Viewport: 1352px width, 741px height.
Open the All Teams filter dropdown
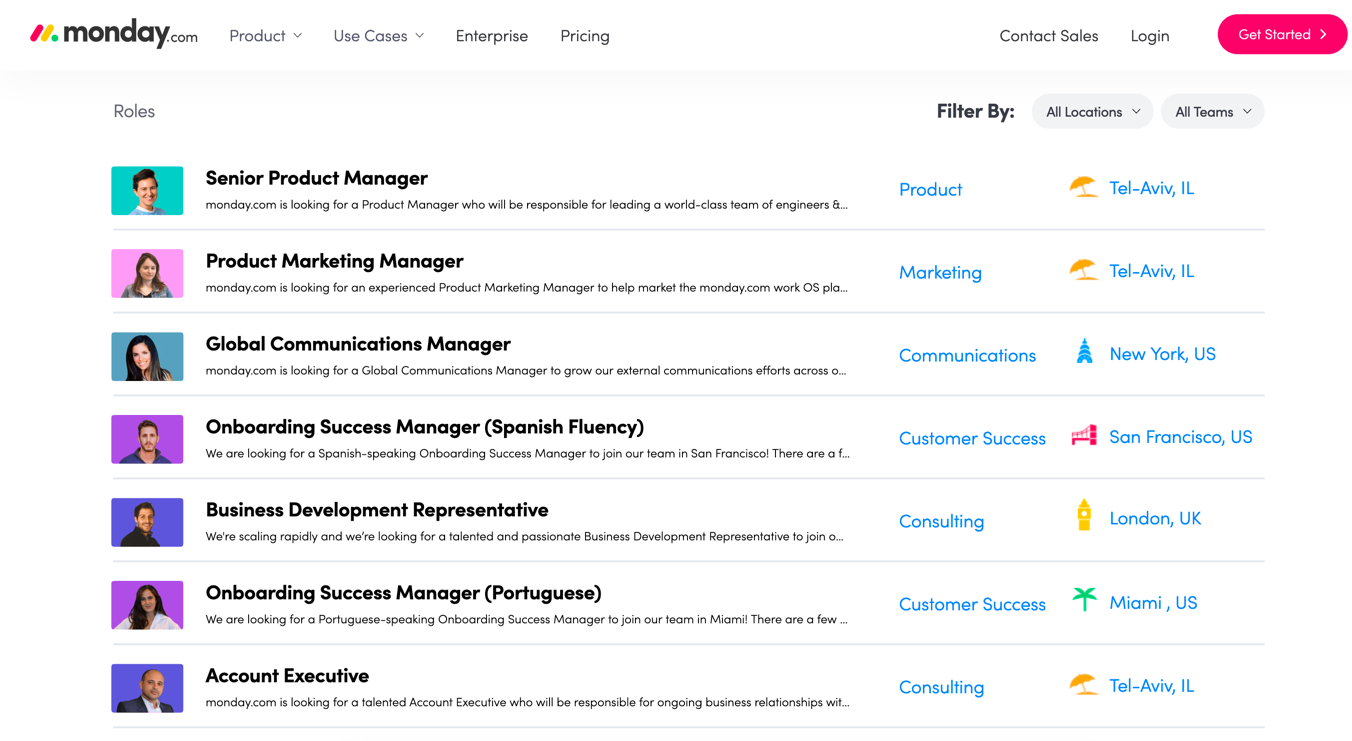(x=1212, y=112)
